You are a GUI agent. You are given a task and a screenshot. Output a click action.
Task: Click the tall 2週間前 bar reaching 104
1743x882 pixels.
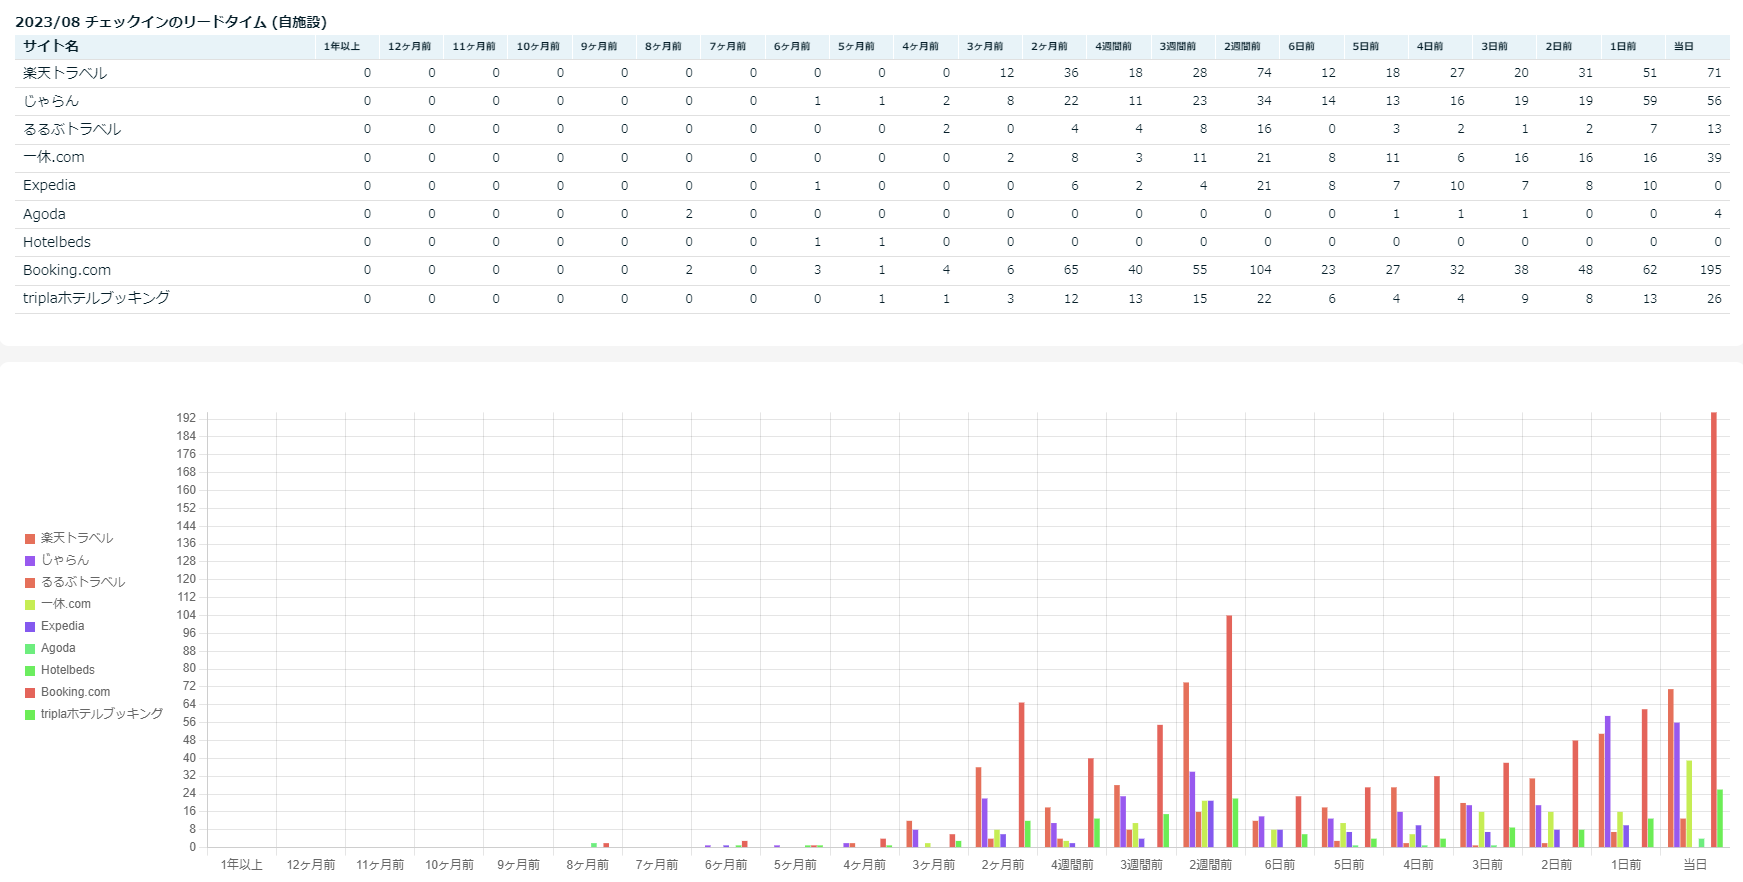(x=1229, y=730)
